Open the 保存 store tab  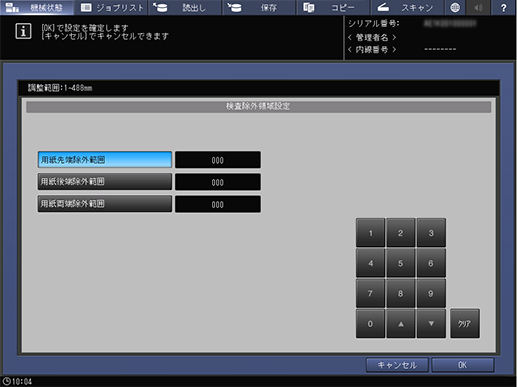click(x=259, y=7)
